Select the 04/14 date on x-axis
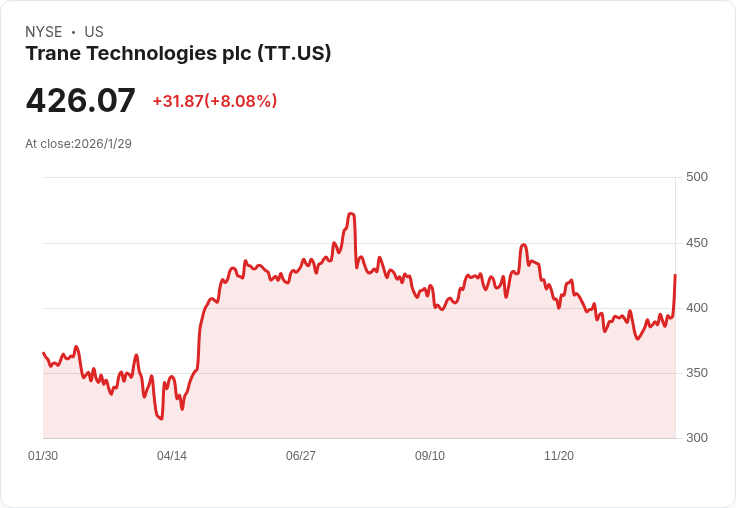This screenshot has height=508, width=736. [x=172, y=456]
